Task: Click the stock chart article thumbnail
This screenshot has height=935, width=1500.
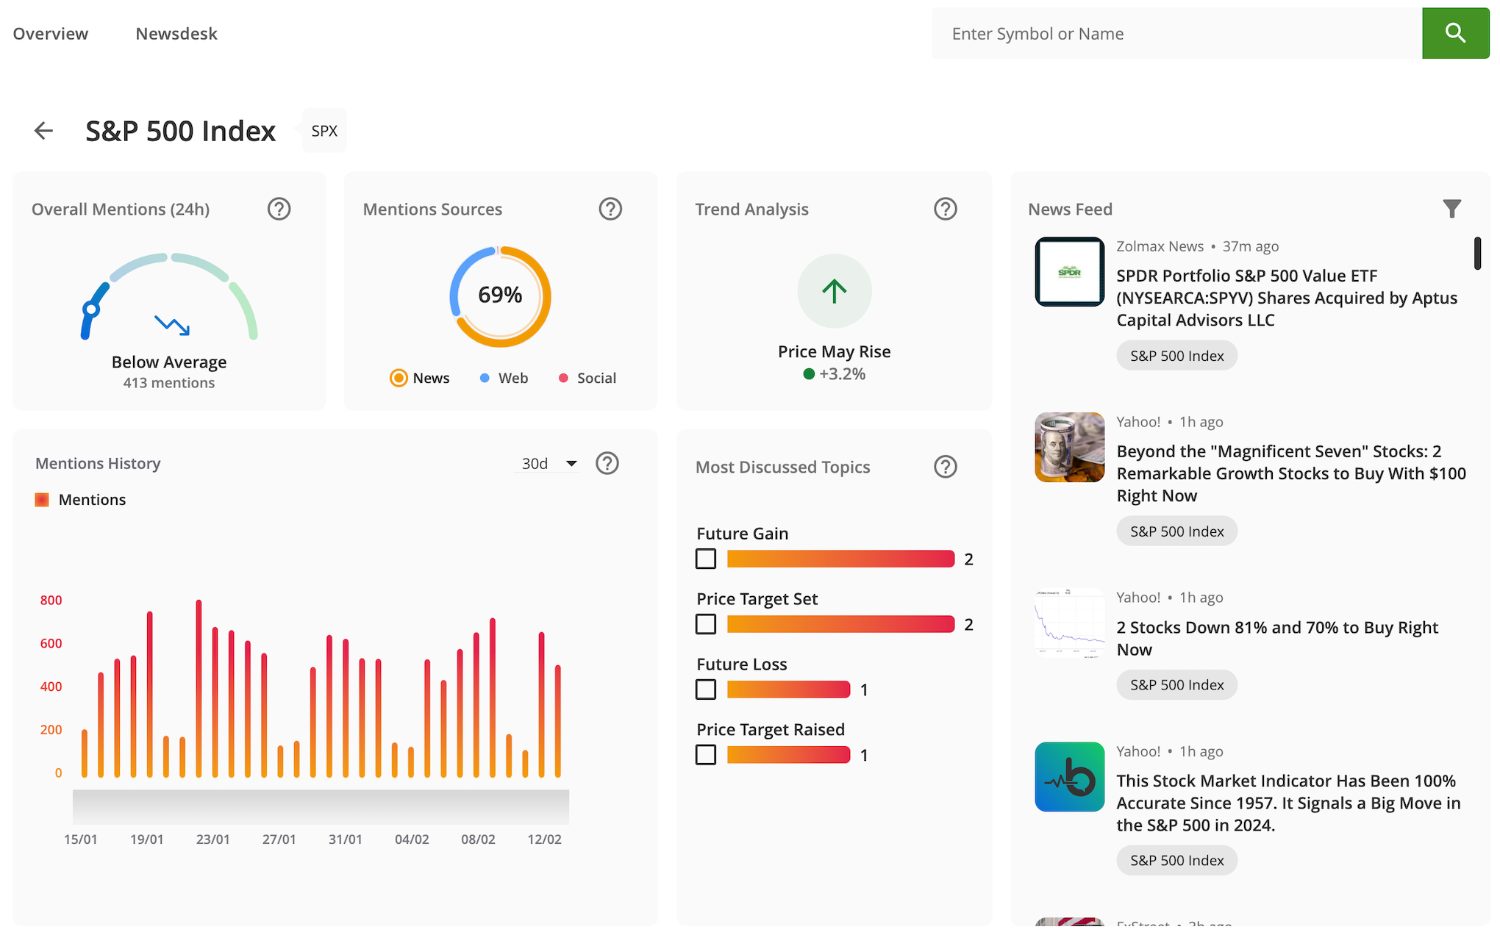Action: tap(1069, 623)
